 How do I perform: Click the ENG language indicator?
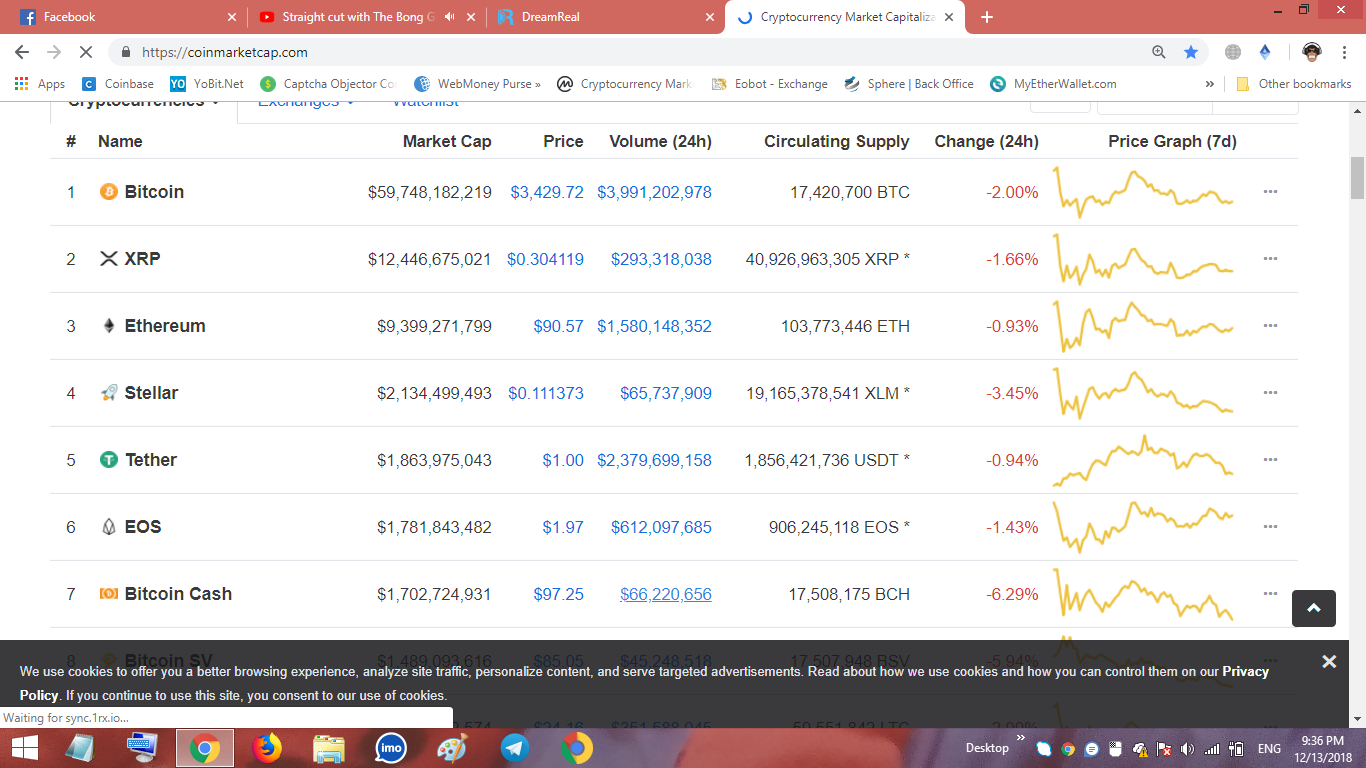click(x=1269, y=749)
